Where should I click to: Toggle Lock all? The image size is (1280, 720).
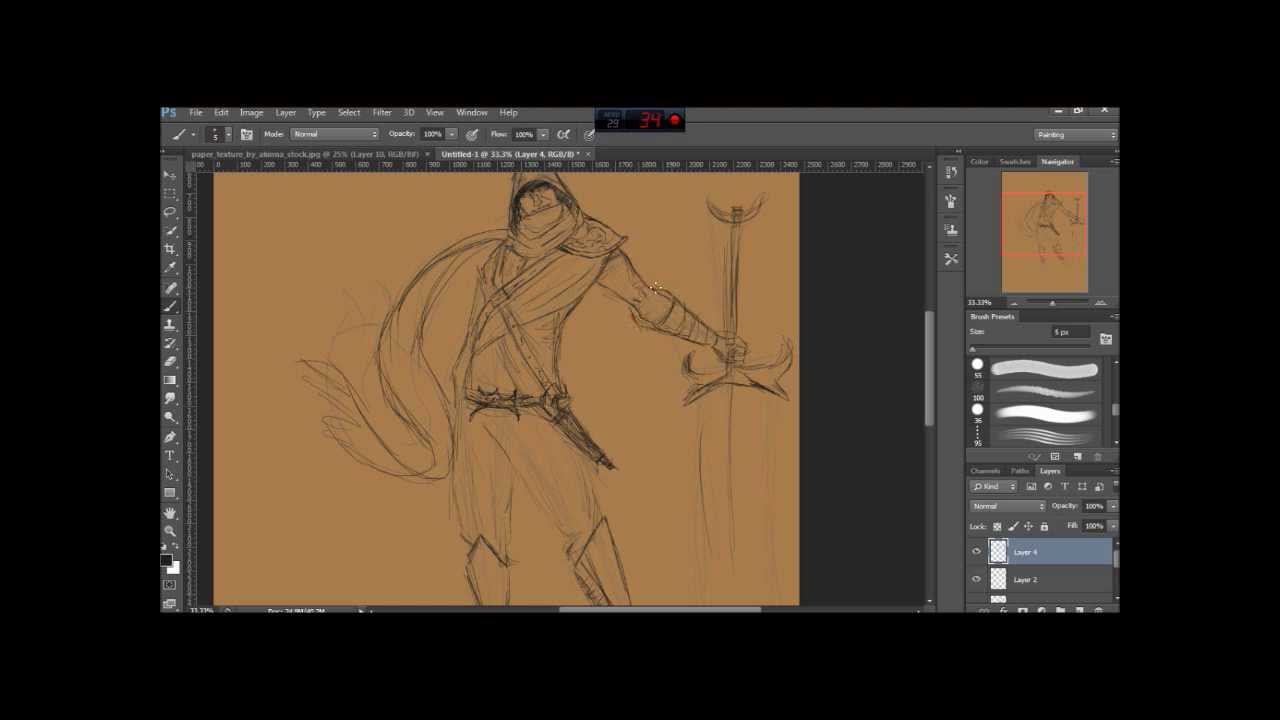tap(1044, 527)
